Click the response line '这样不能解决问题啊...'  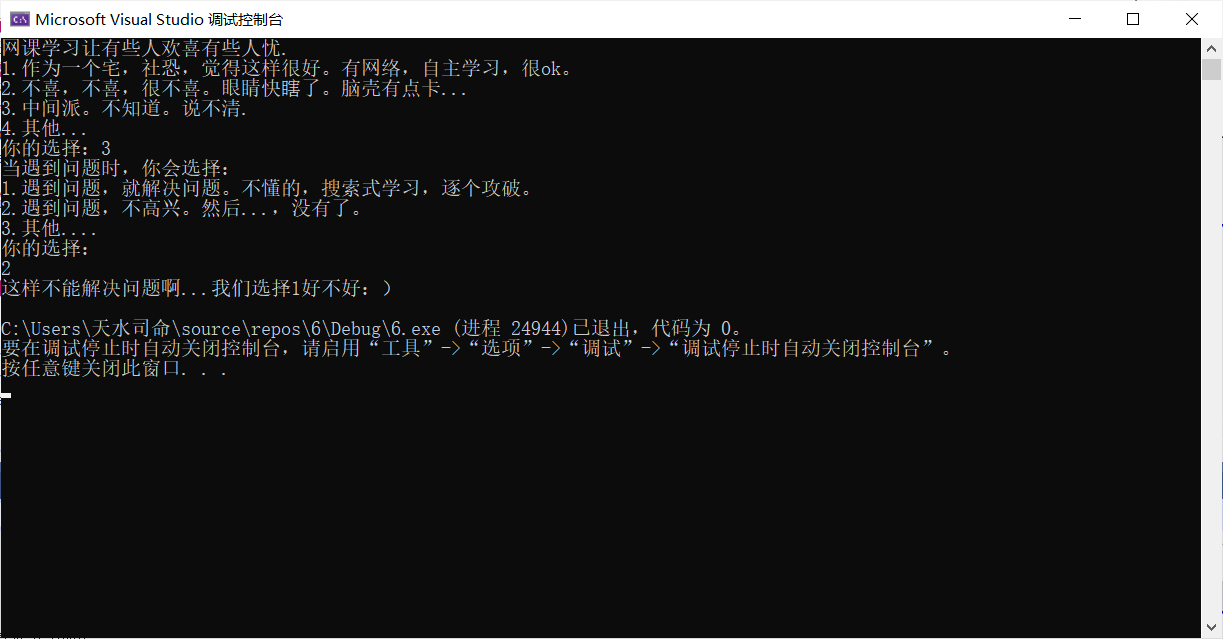[x=197, y=288]
